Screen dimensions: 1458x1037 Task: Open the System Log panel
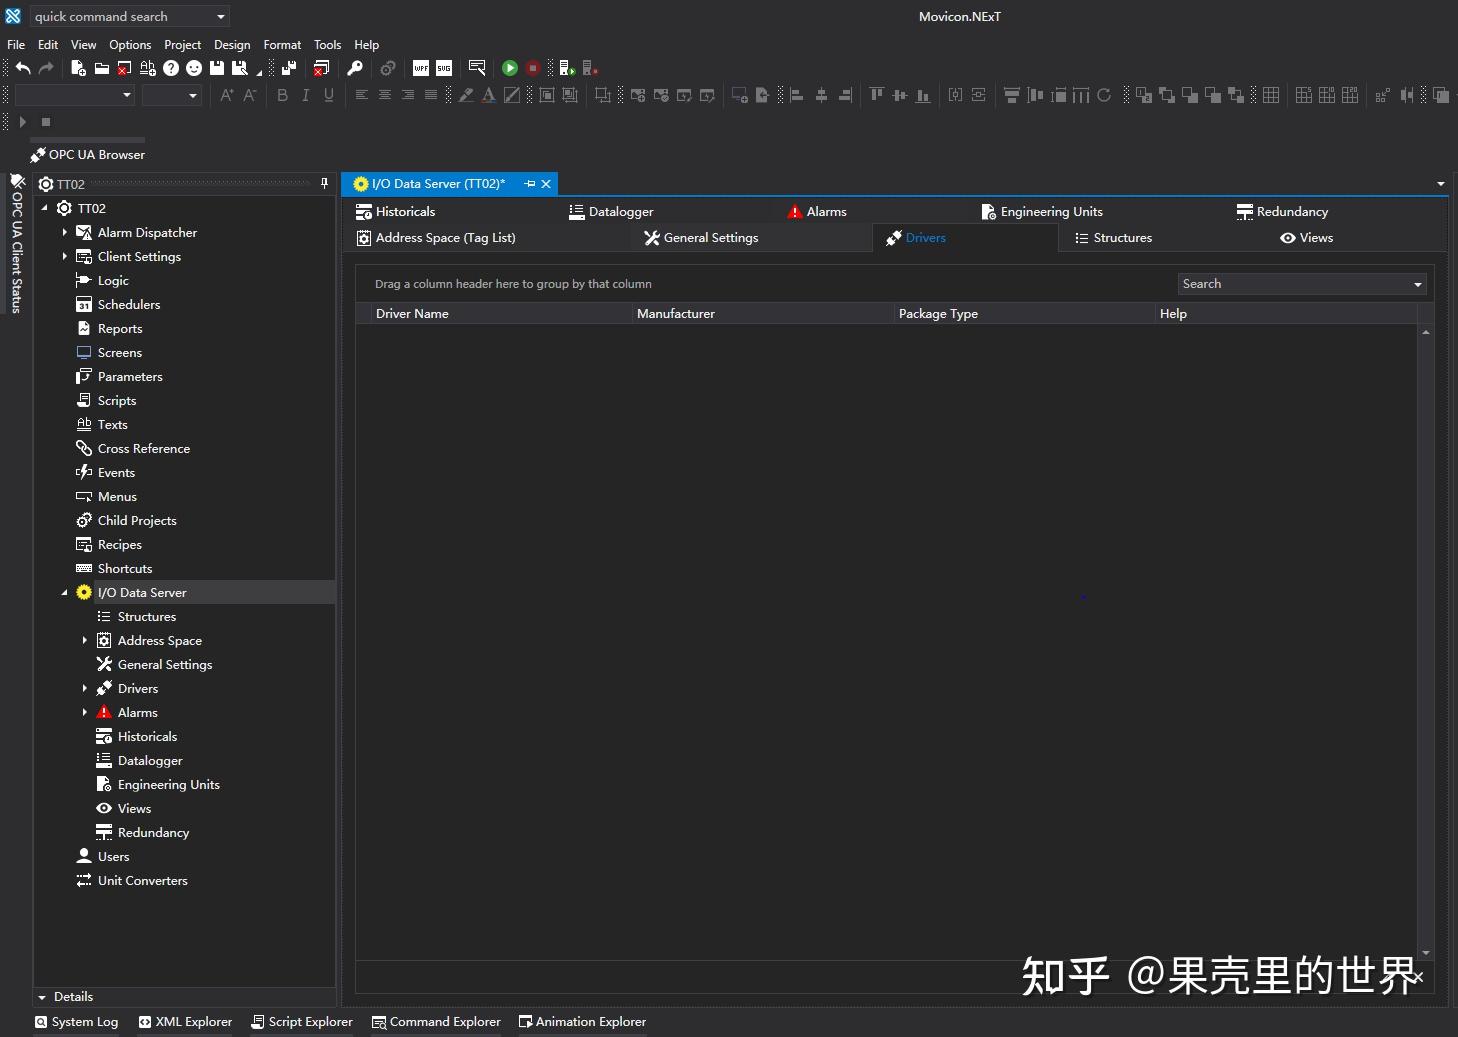coord(76,1022)
